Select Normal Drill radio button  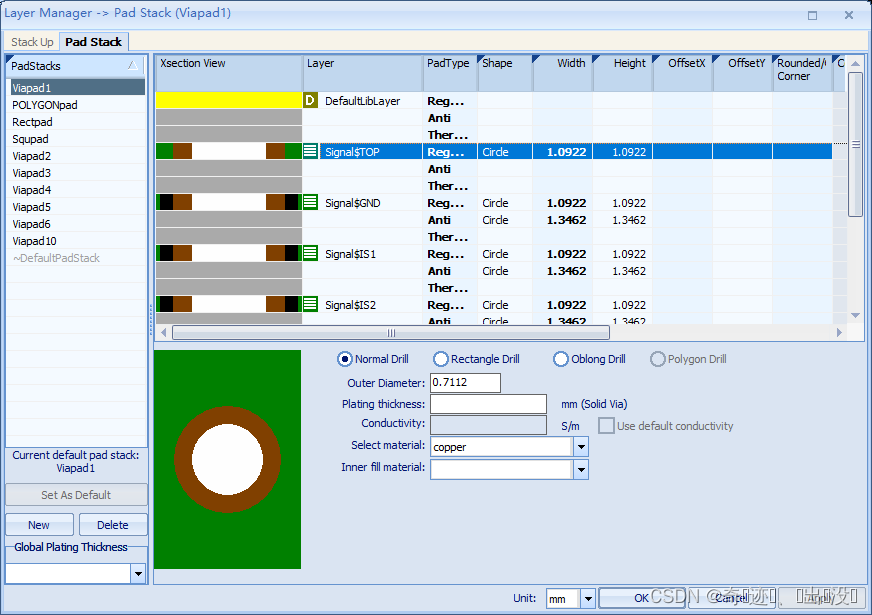point(345,359)
